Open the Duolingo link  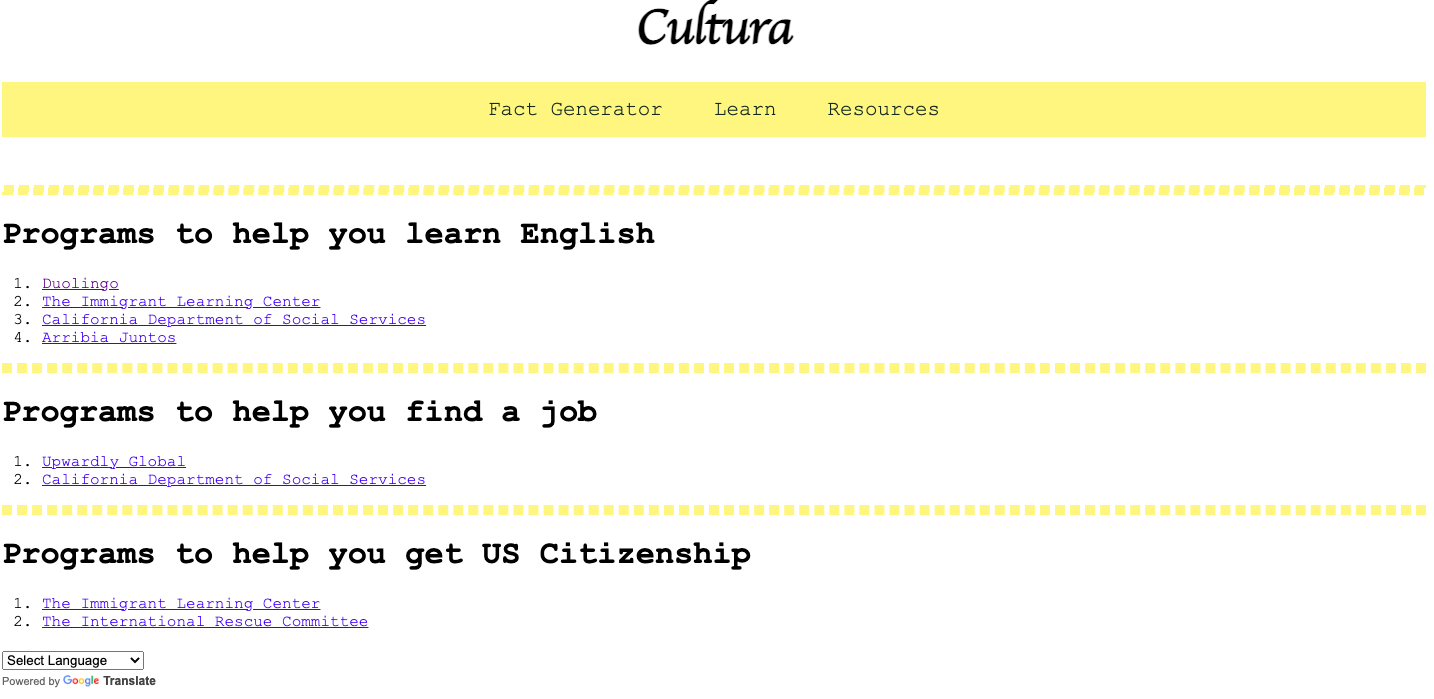[80, 284]
